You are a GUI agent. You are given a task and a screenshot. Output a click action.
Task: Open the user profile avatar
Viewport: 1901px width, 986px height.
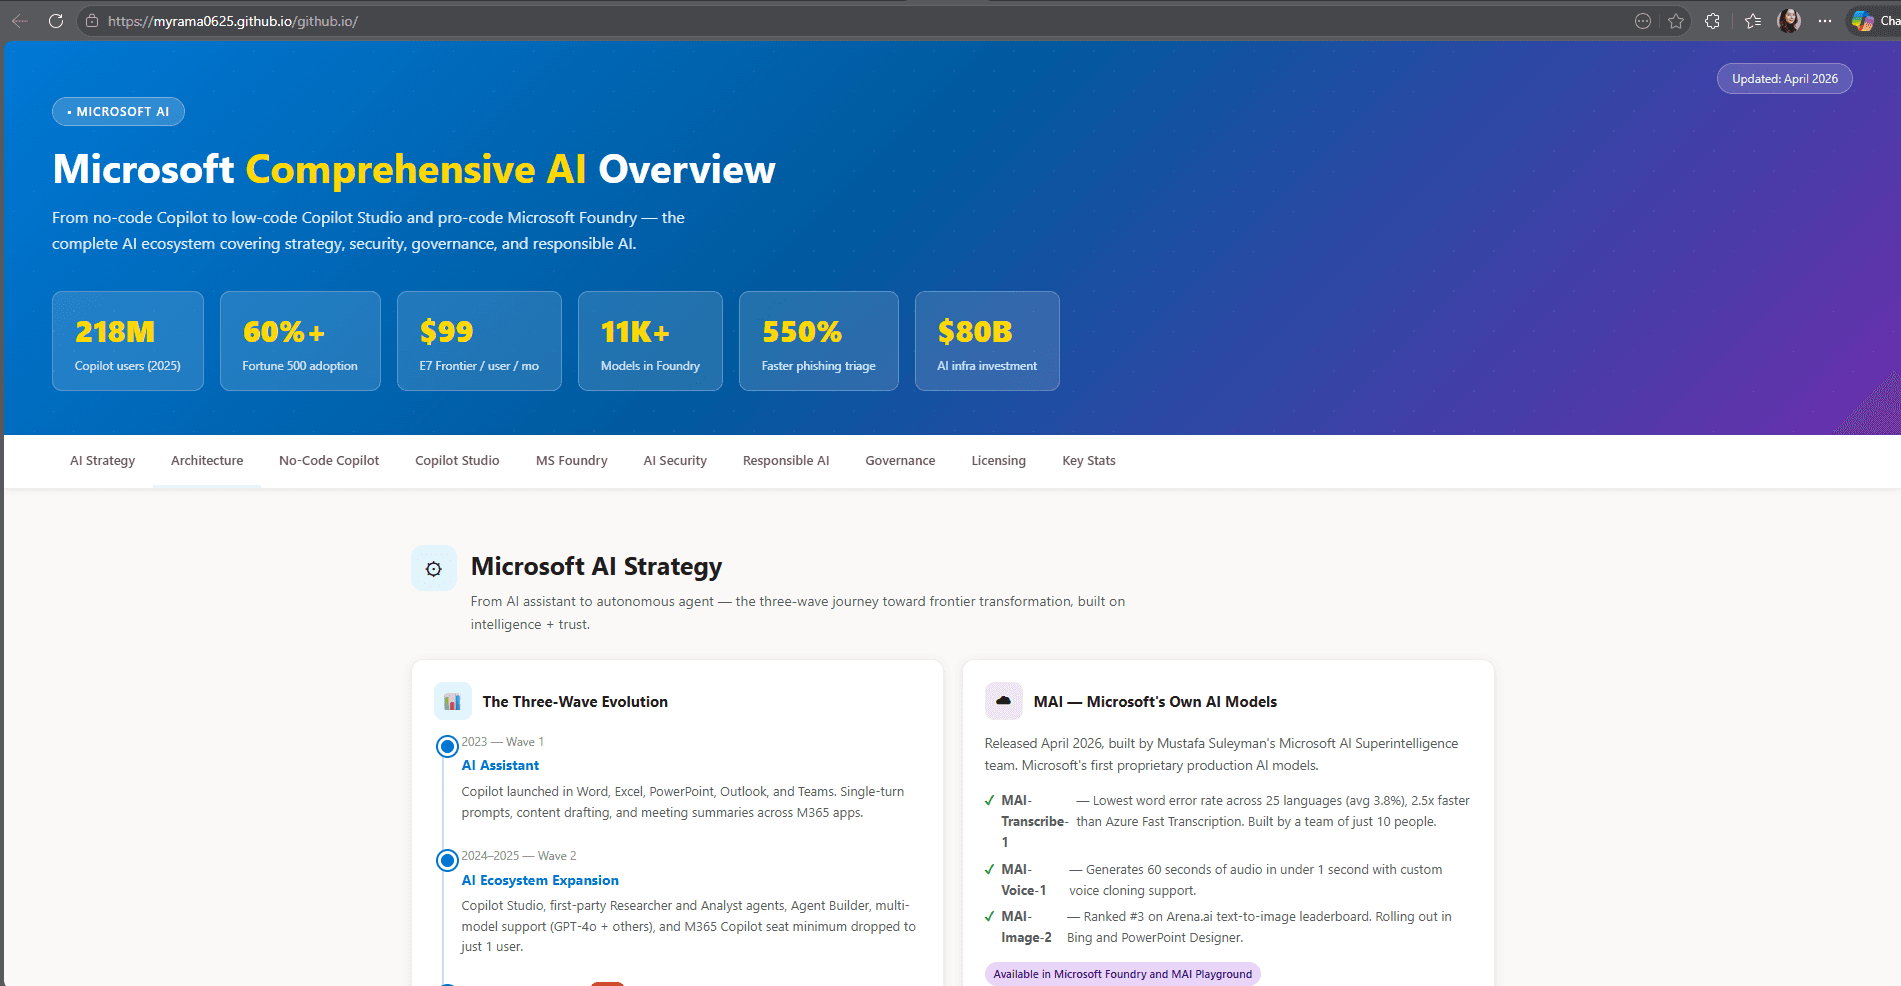[x=1789, y=21]
